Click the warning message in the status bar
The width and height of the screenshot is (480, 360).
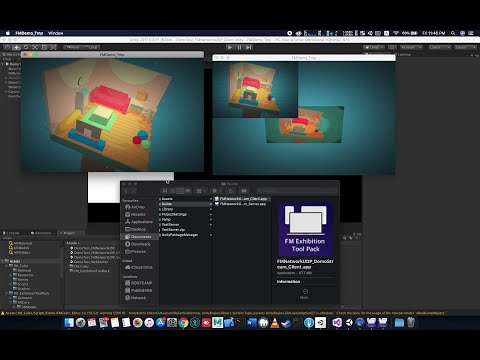[223, 313]
